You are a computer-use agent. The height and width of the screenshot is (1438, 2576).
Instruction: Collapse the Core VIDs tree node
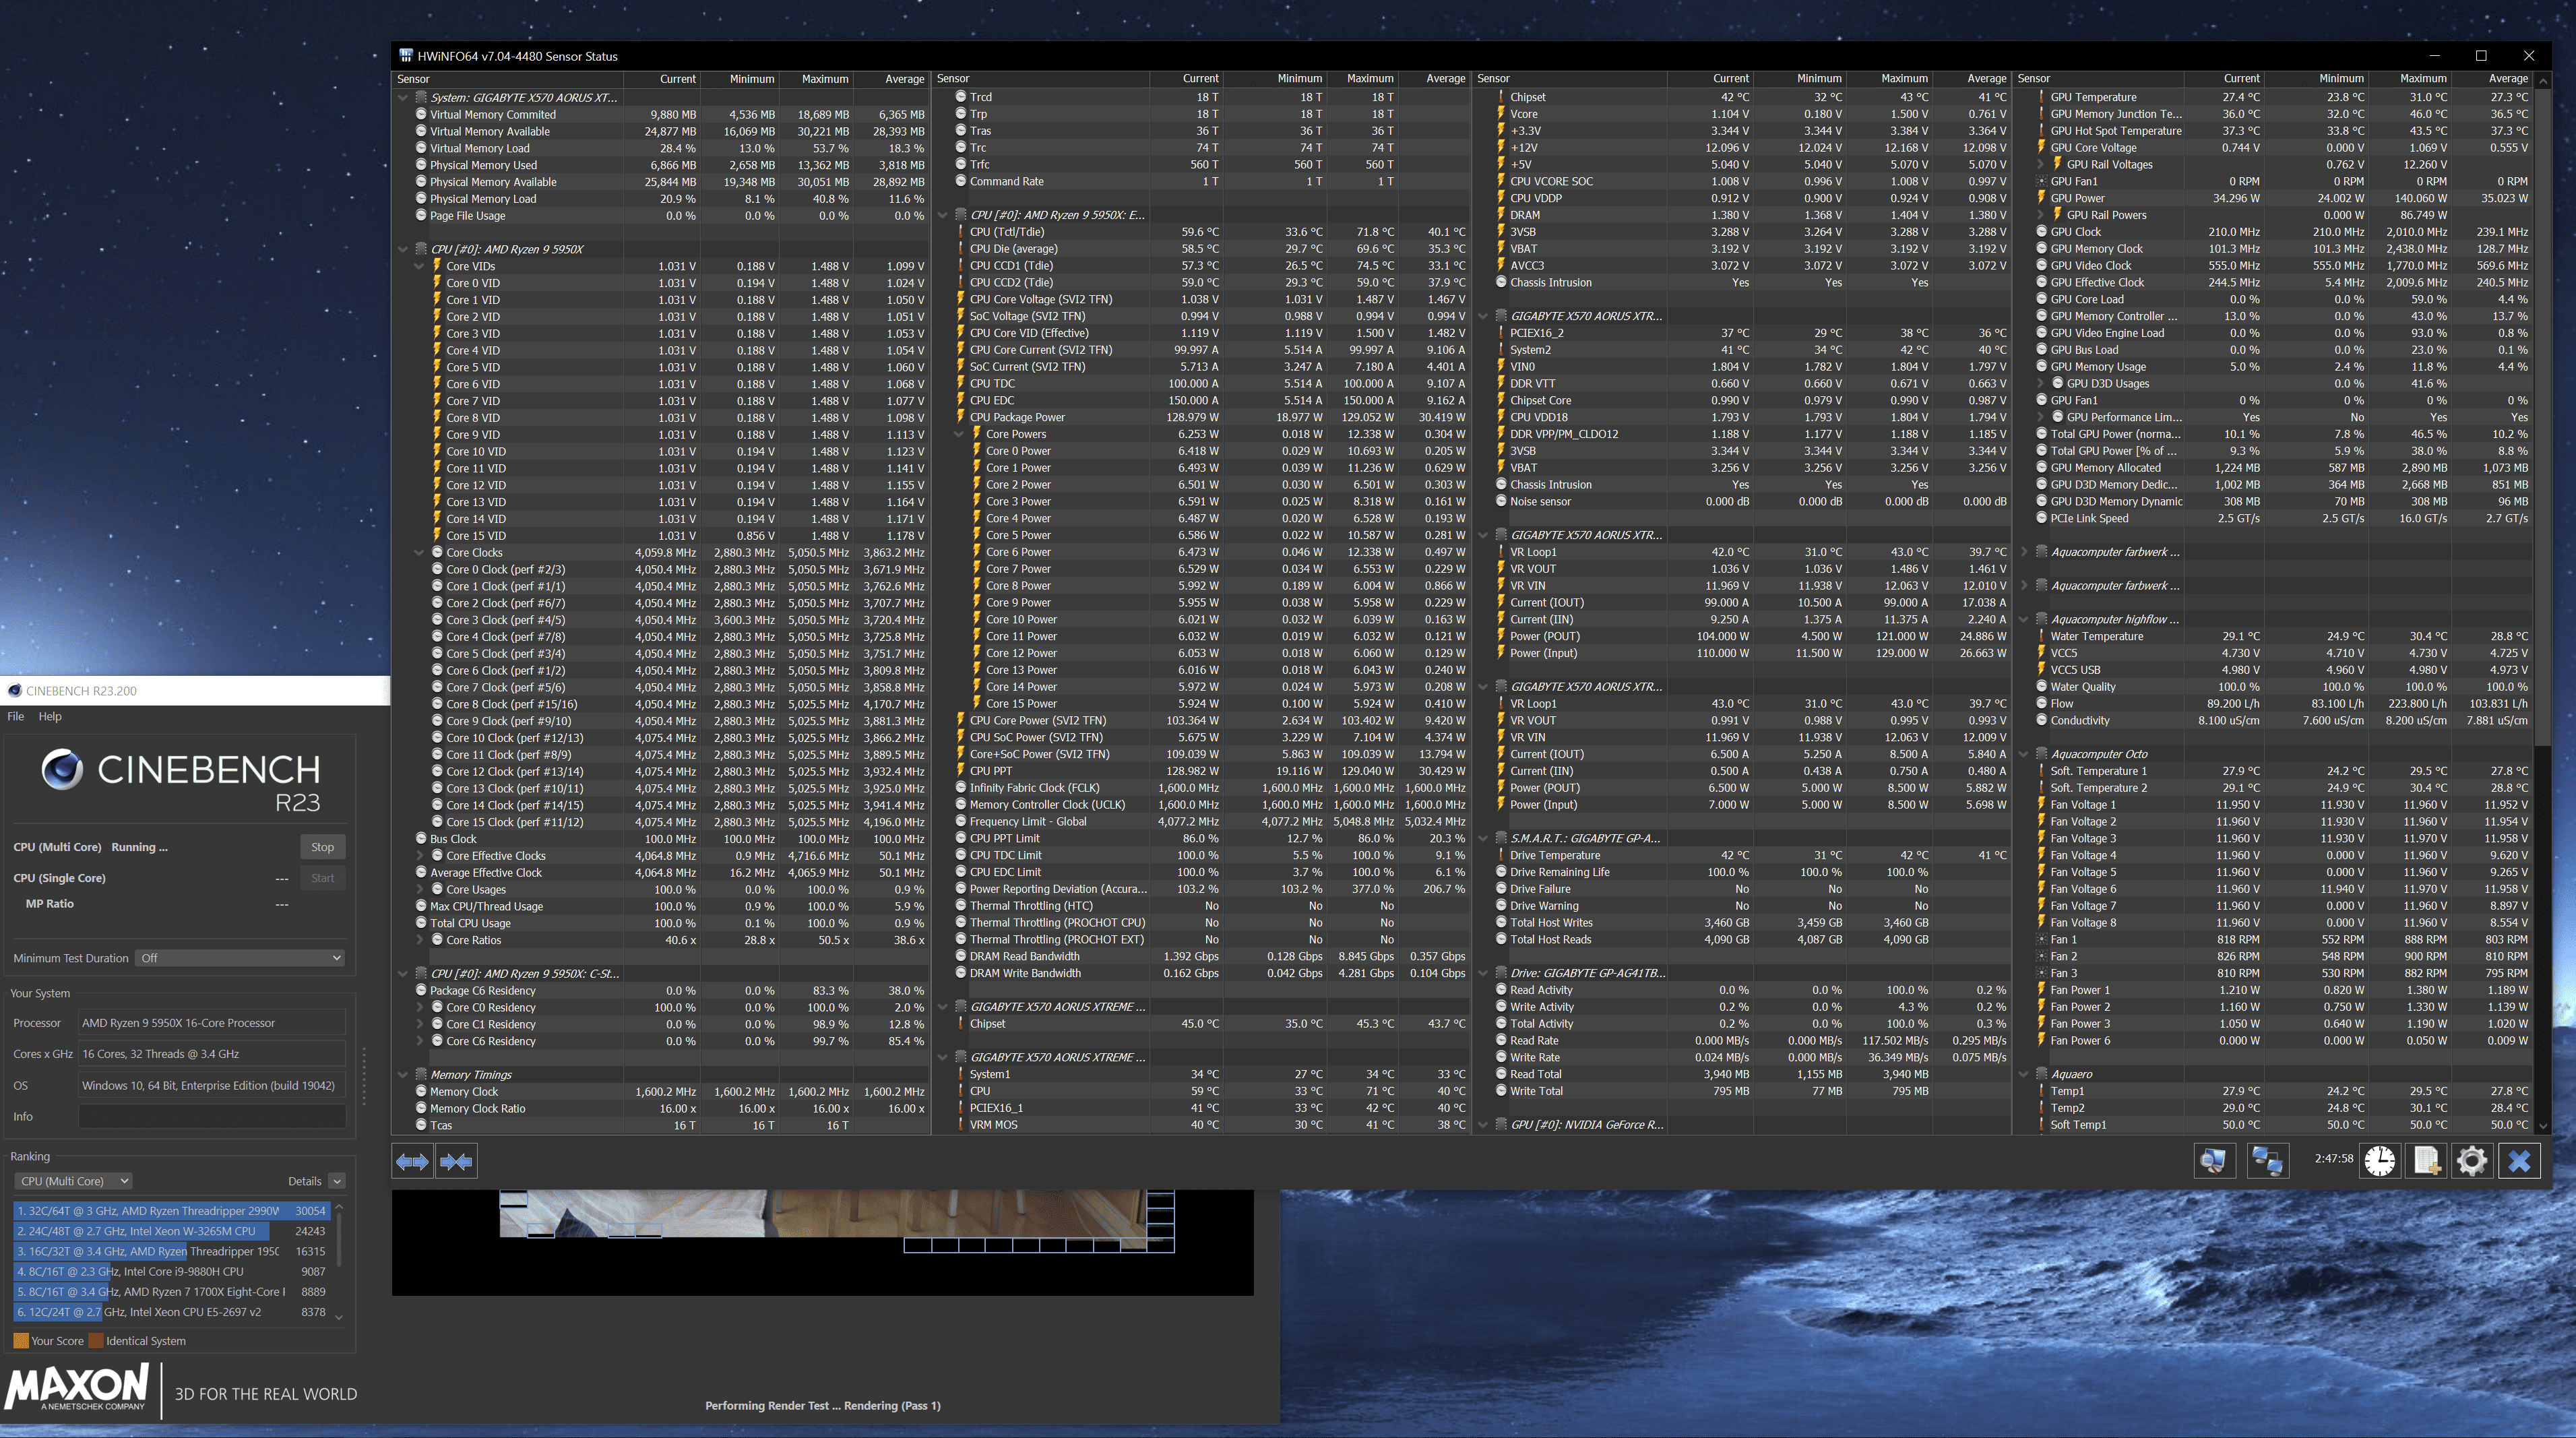point(419,266)
